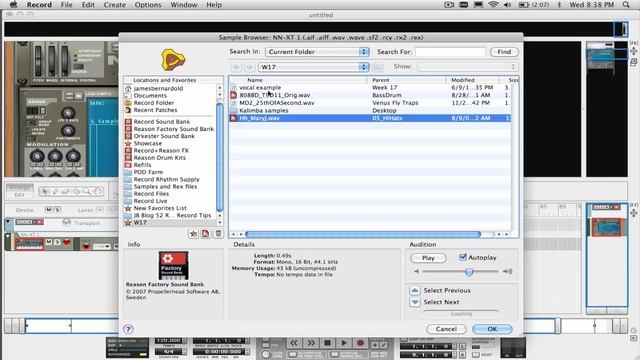
Task: Click the Modified column header
Action: coord(473,80)
